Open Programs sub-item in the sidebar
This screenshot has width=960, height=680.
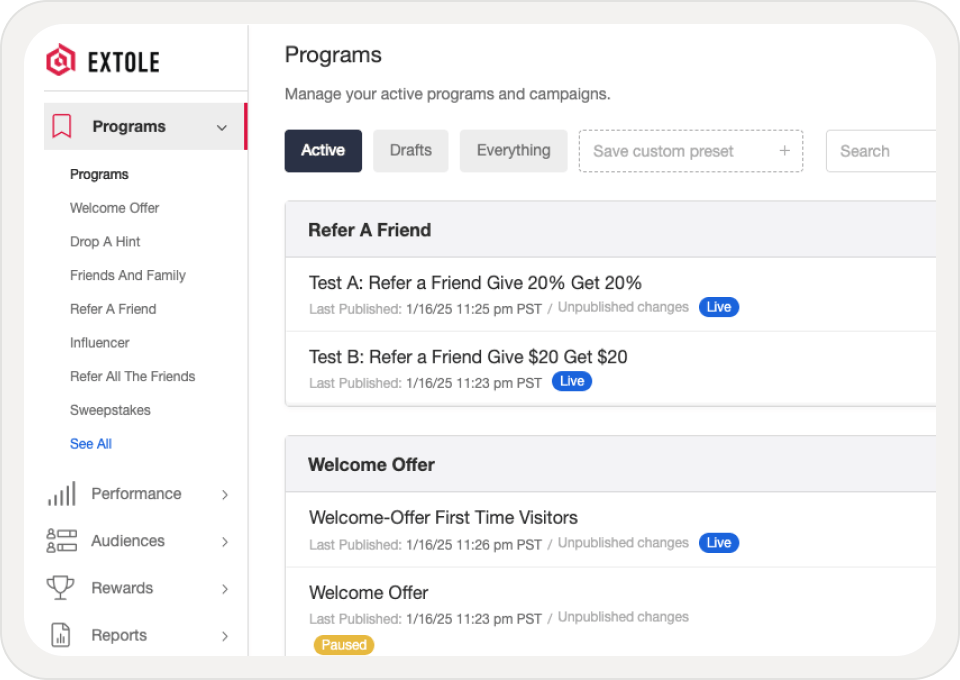[99, 174]
